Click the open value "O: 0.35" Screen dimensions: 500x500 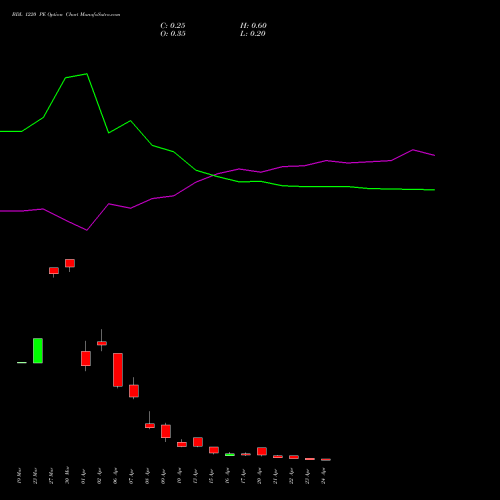(173, 34)
